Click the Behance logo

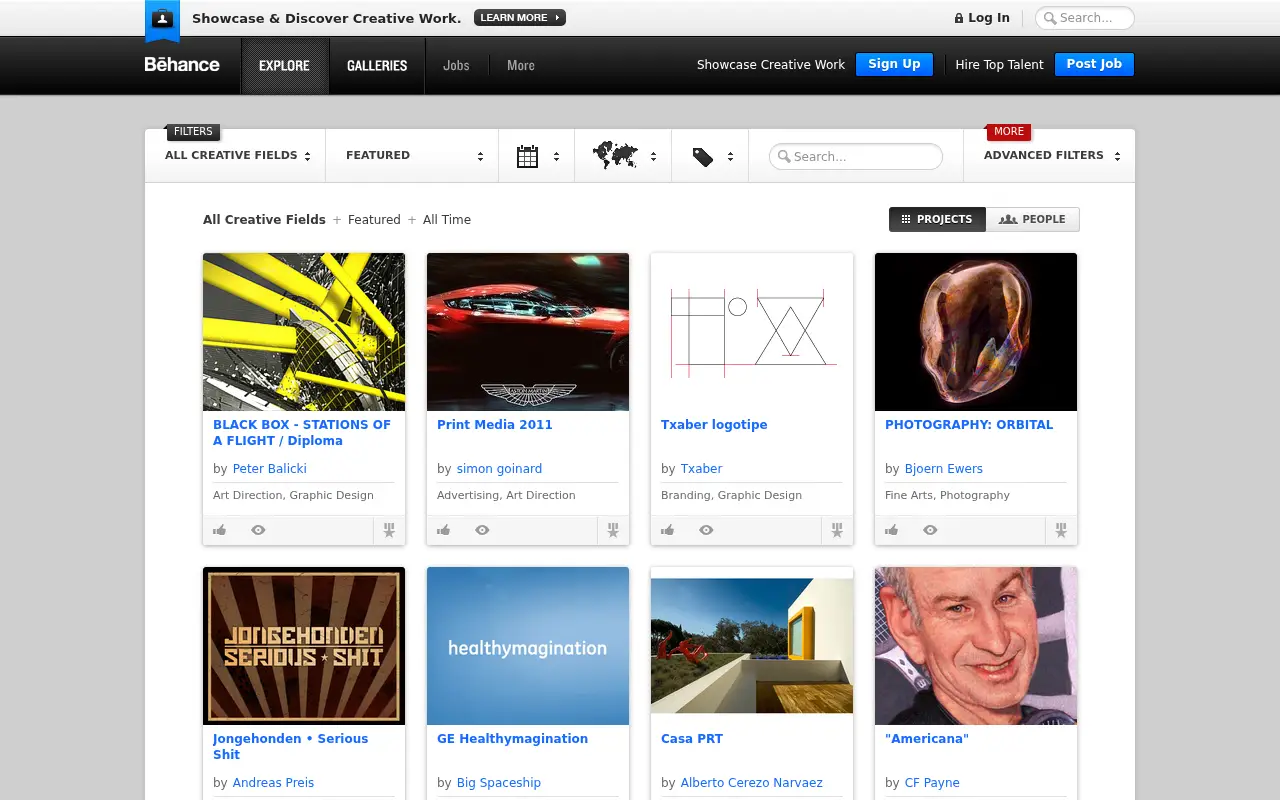point(182,65)
